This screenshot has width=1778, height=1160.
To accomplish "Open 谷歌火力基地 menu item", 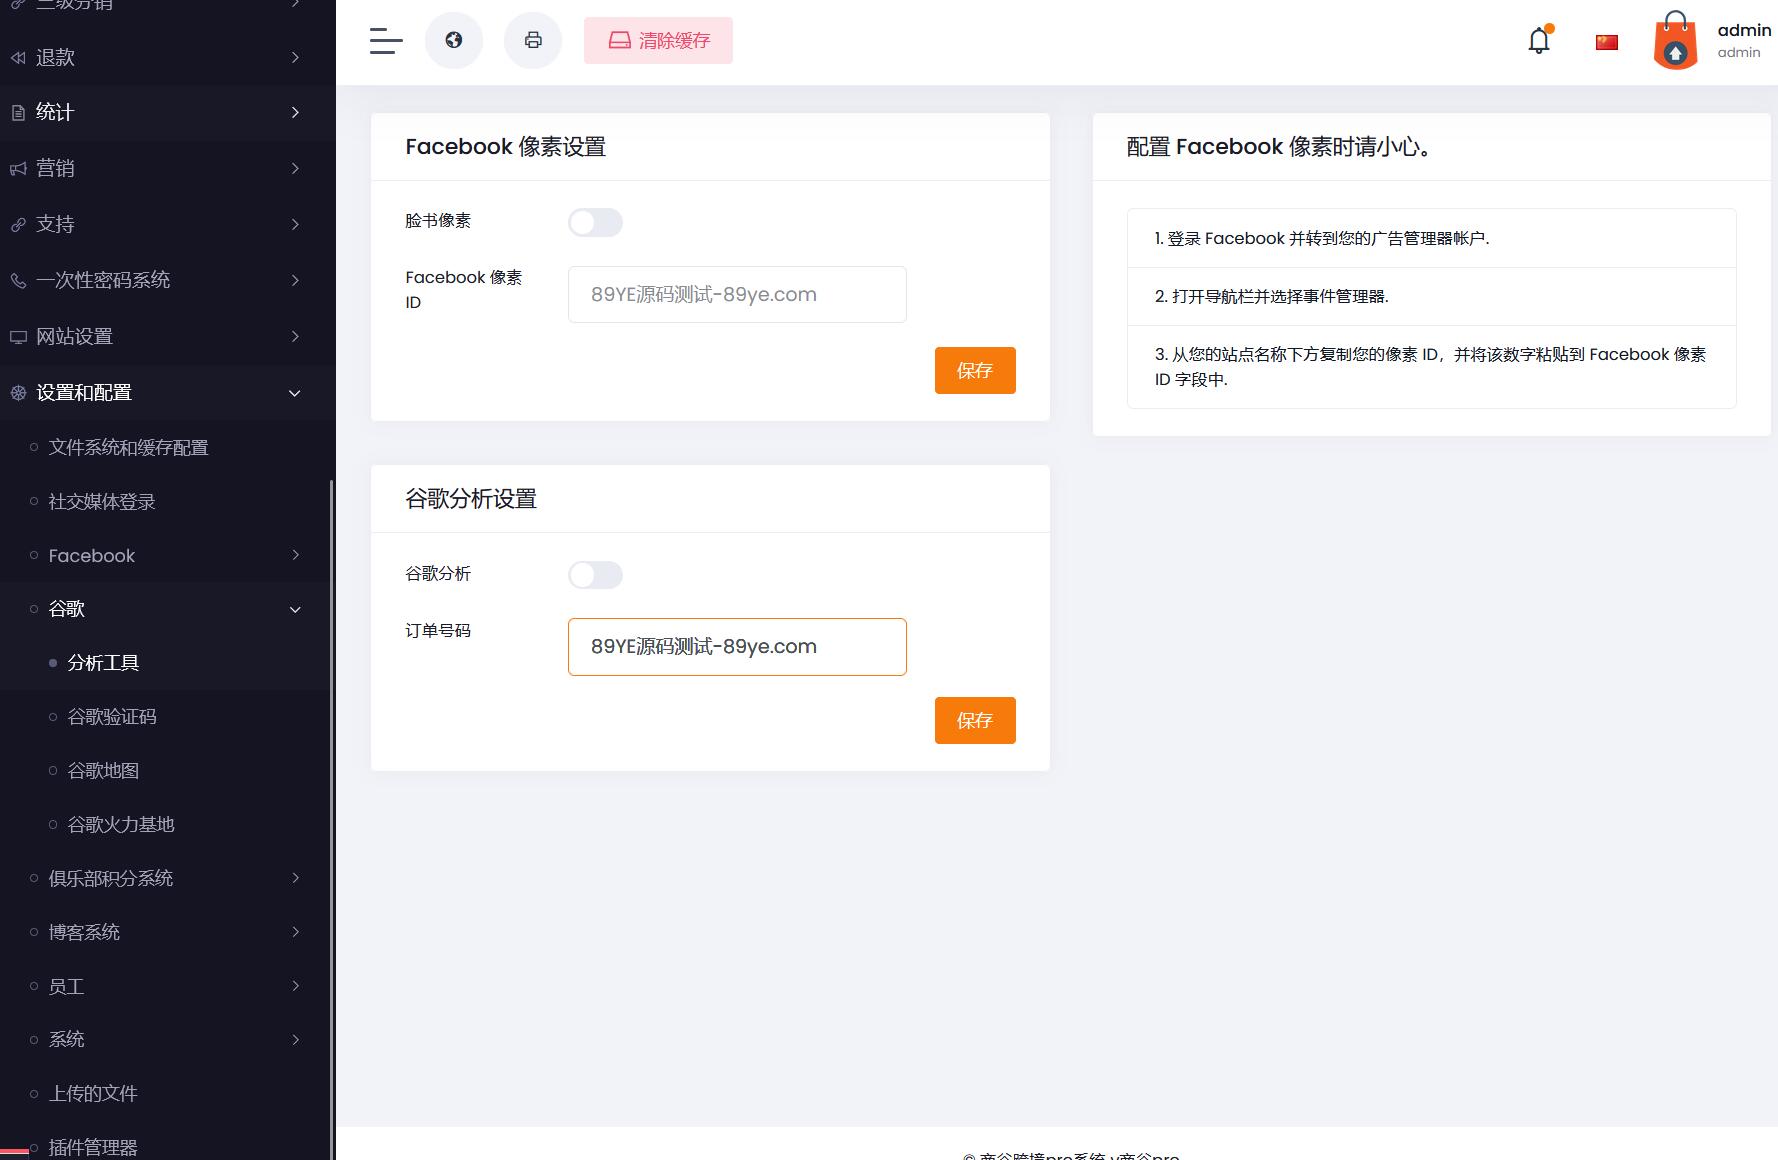I will [x=121, y=824].
